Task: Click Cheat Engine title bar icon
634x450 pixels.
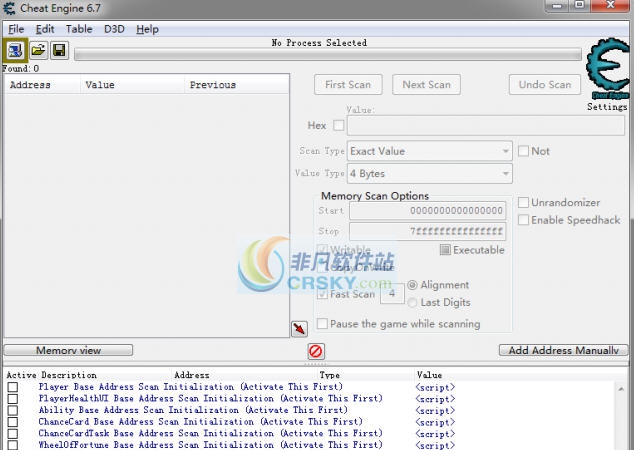Action: coord(10,9)
